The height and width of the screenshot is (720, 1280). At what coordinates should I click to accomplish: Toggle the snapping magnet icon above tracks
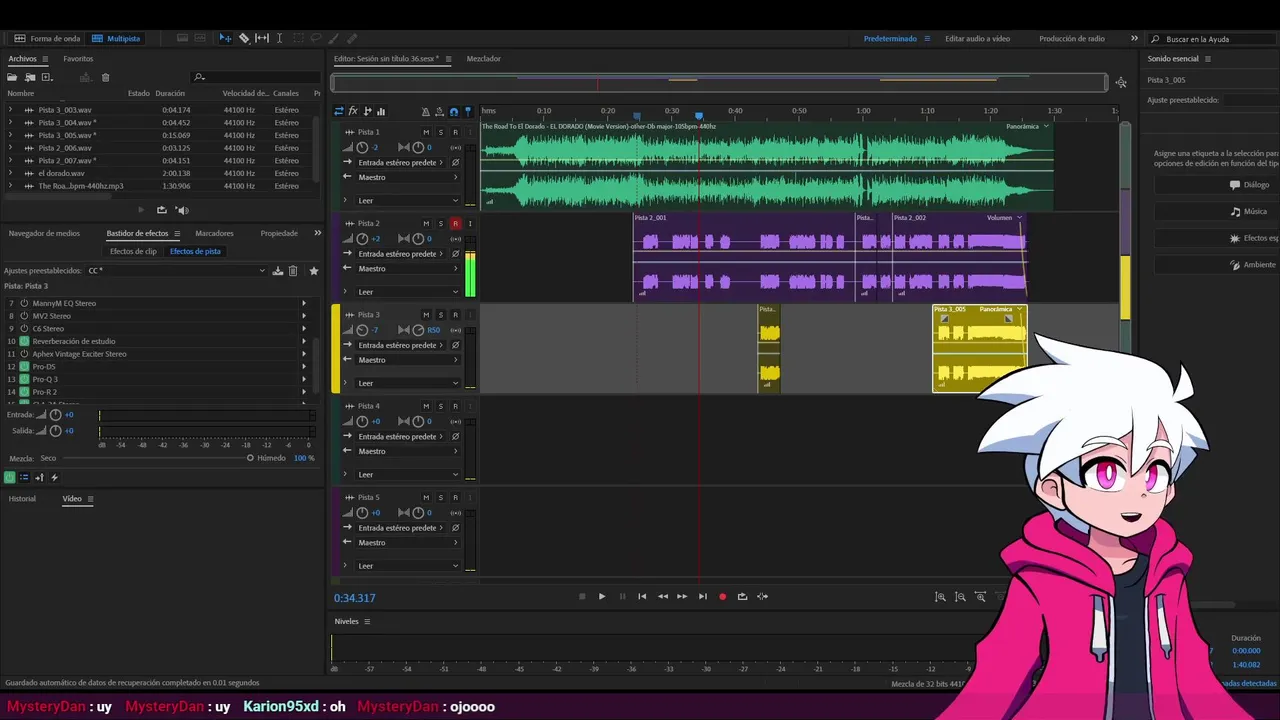454,112
